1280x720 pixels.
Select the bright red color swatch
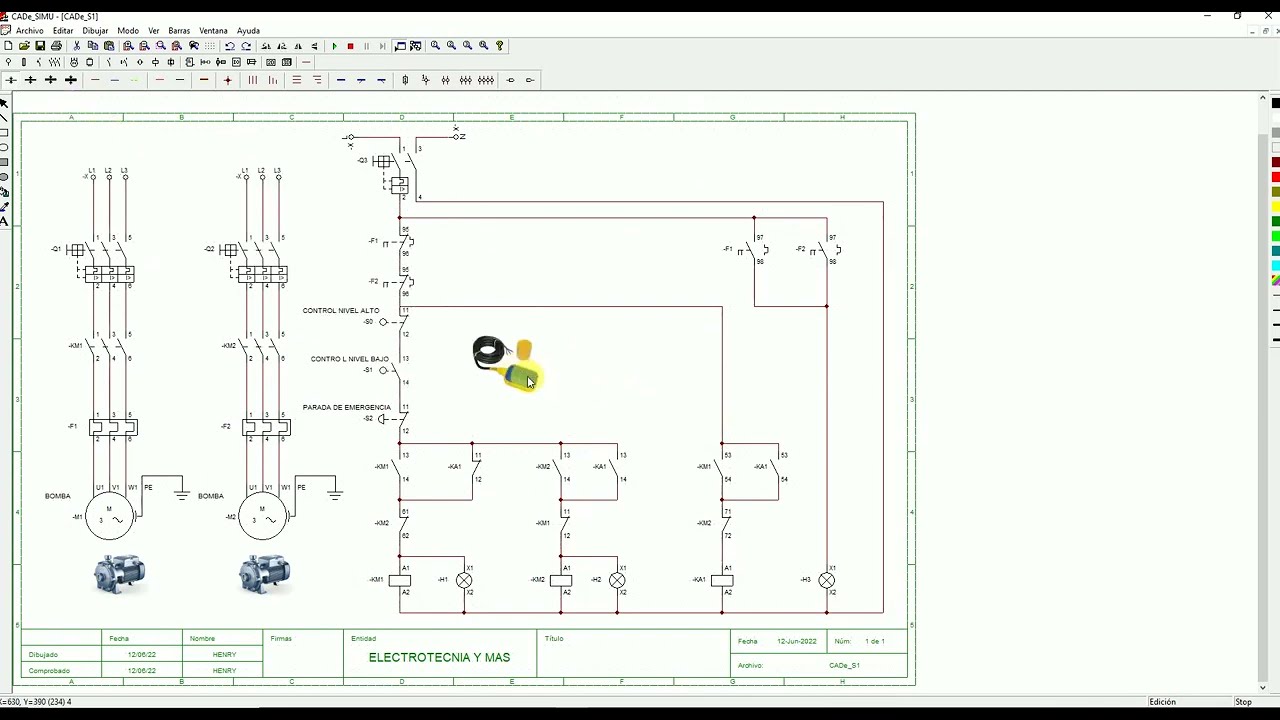1276,177
